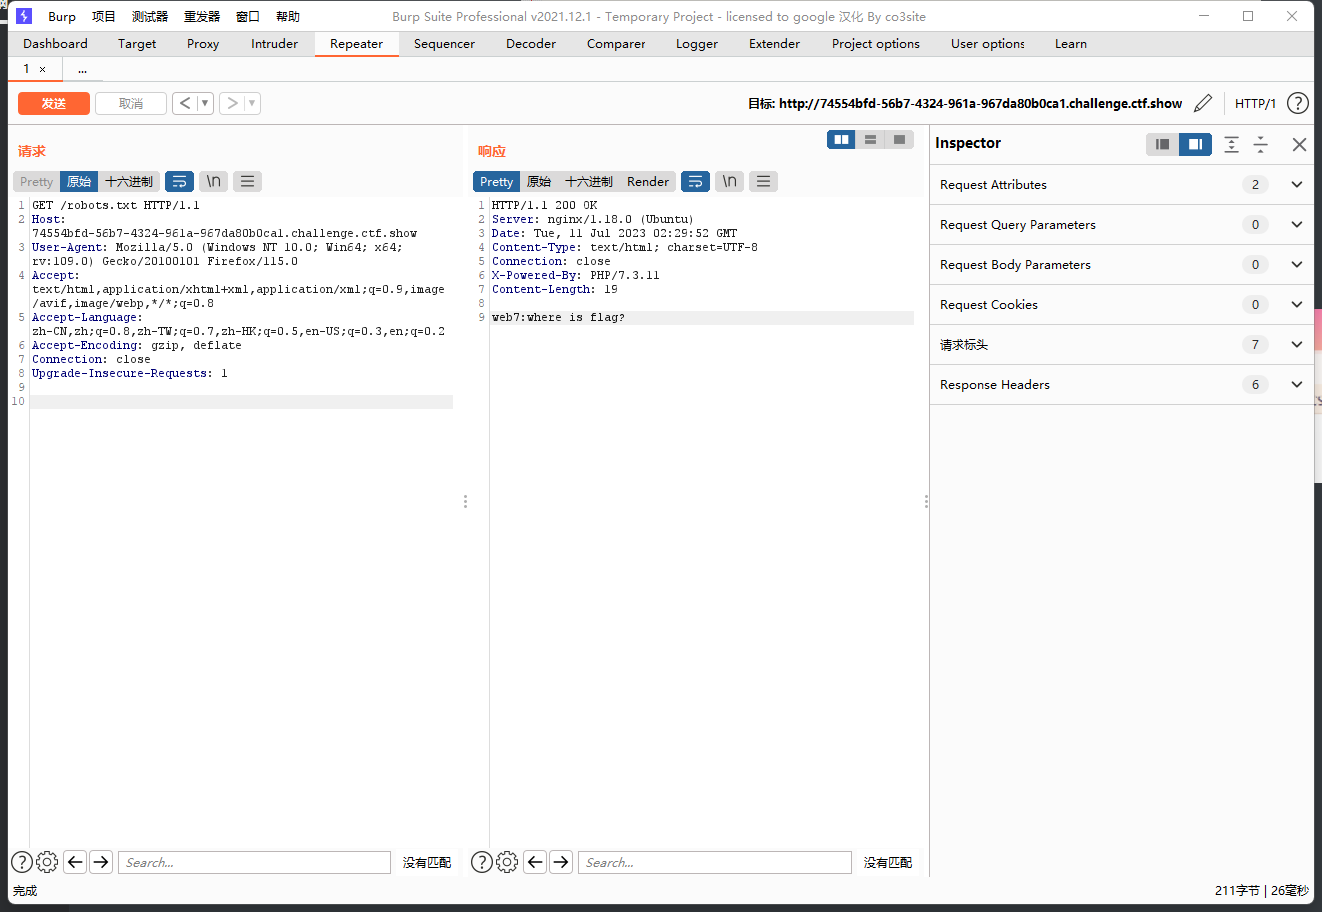The width and height of the screenshot is (1322, 912).
Task: Expand Request Query Parameters section
Action: pyautogui.click(x=1121, y=224)
